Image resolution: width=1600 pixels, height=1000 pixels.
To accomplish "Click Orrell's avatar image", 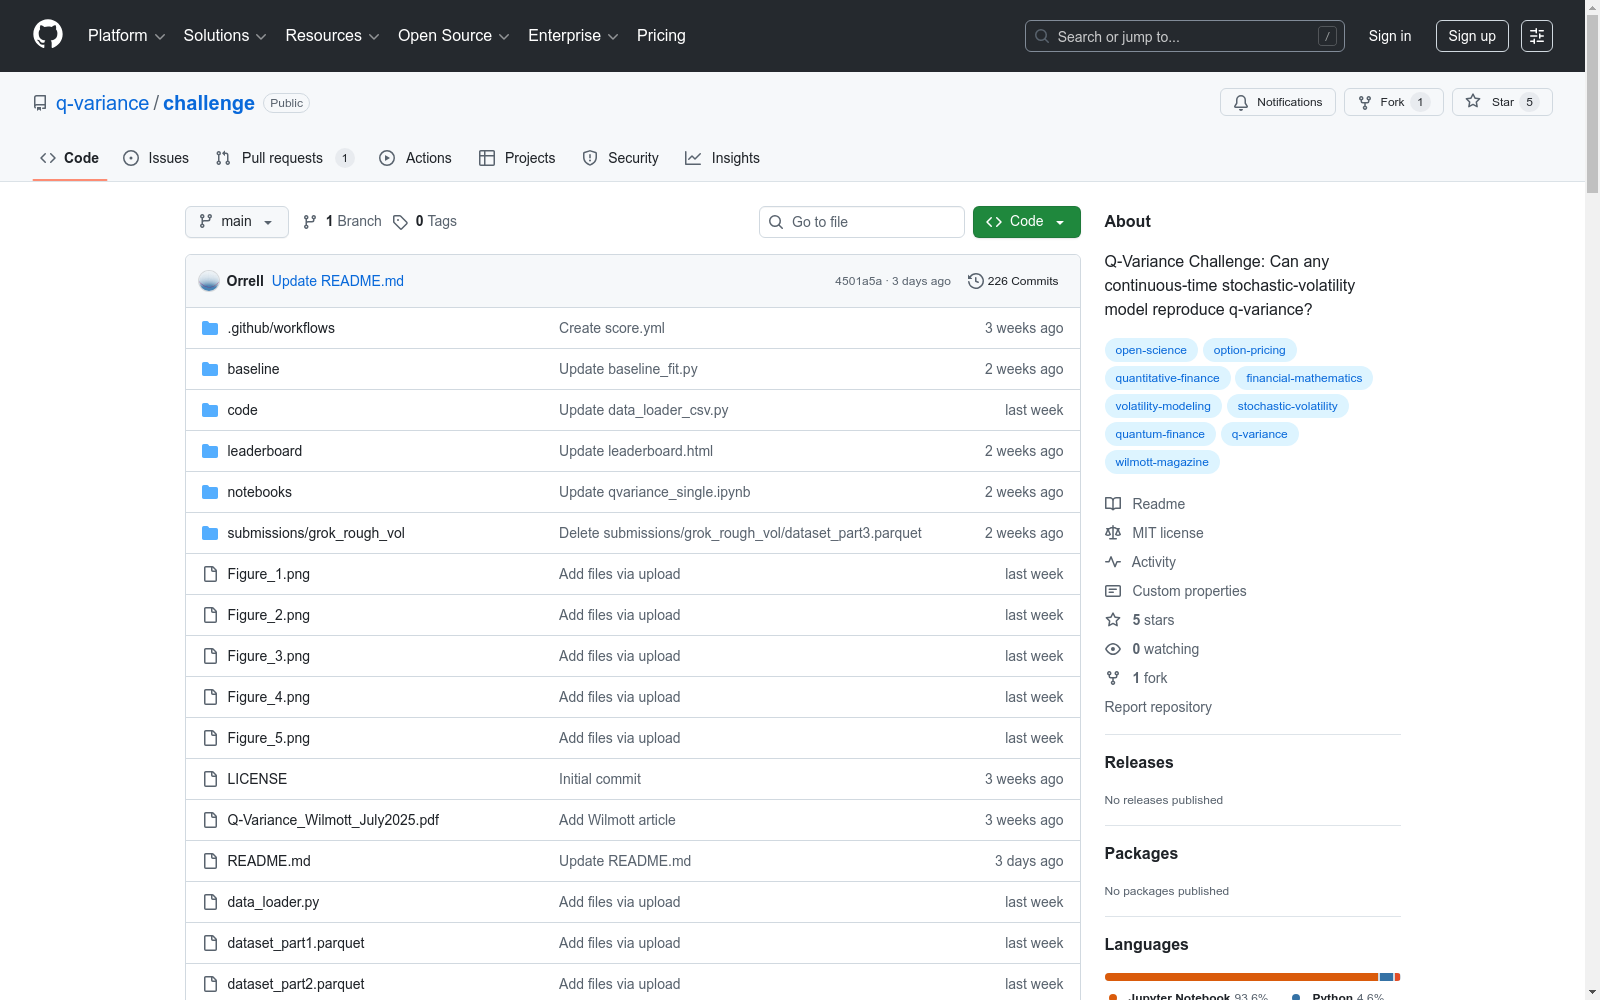I will point(209,281).
